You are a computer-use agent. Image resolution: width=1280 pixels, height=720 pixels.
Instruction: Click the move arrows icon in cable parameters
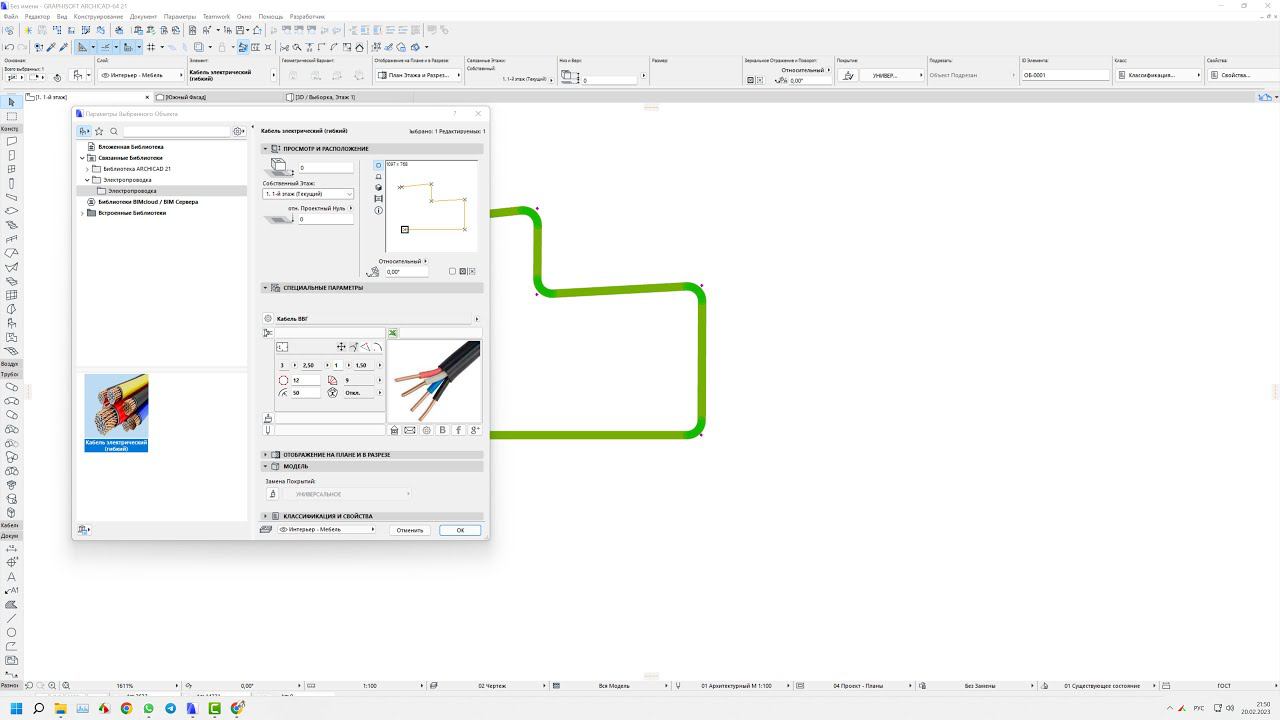coord(341,347)
